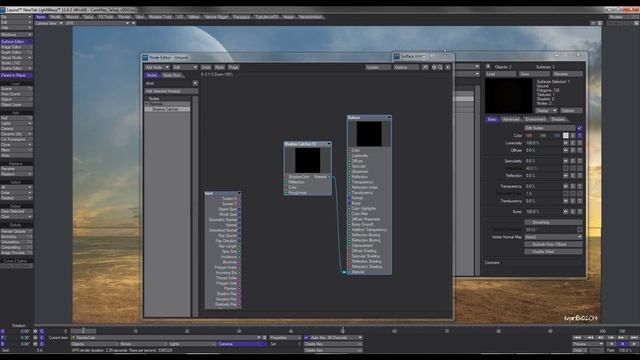Toggle the B rotation channel button
The height and width of the screenshot is (360, 640).
[3, 344]
